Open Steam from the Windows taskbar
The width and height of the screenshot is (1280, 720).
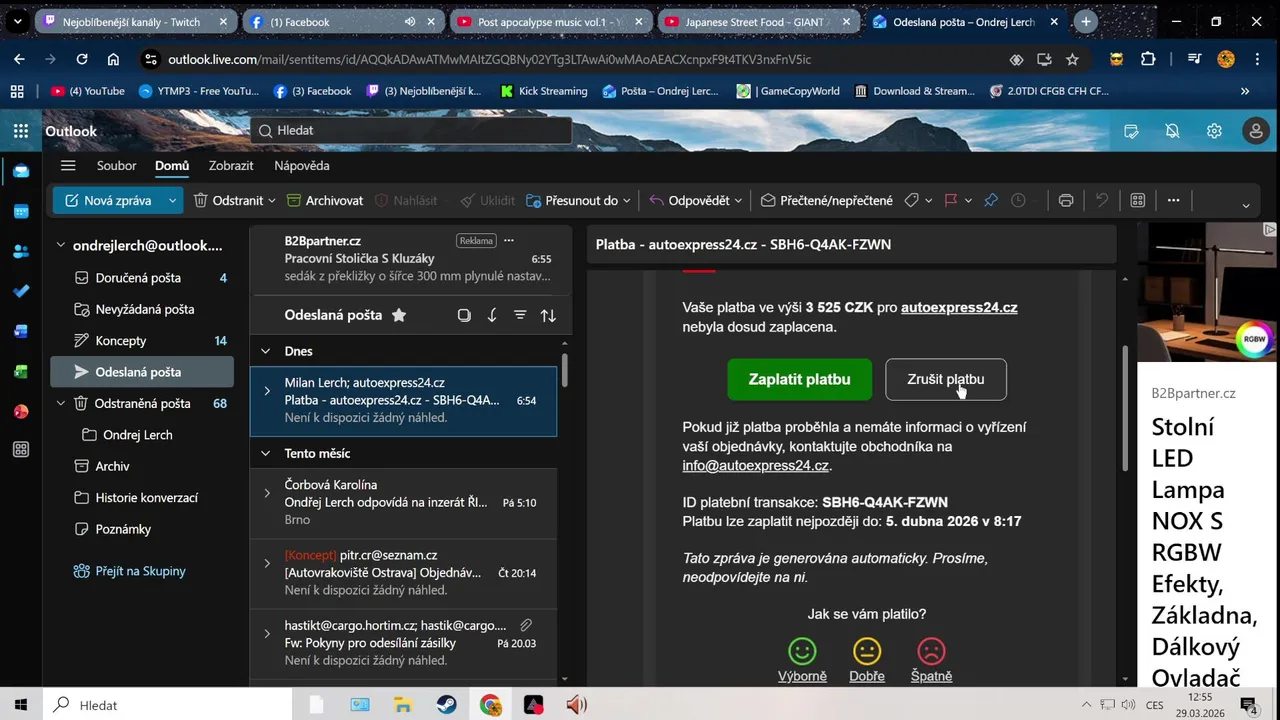point(446,705)
